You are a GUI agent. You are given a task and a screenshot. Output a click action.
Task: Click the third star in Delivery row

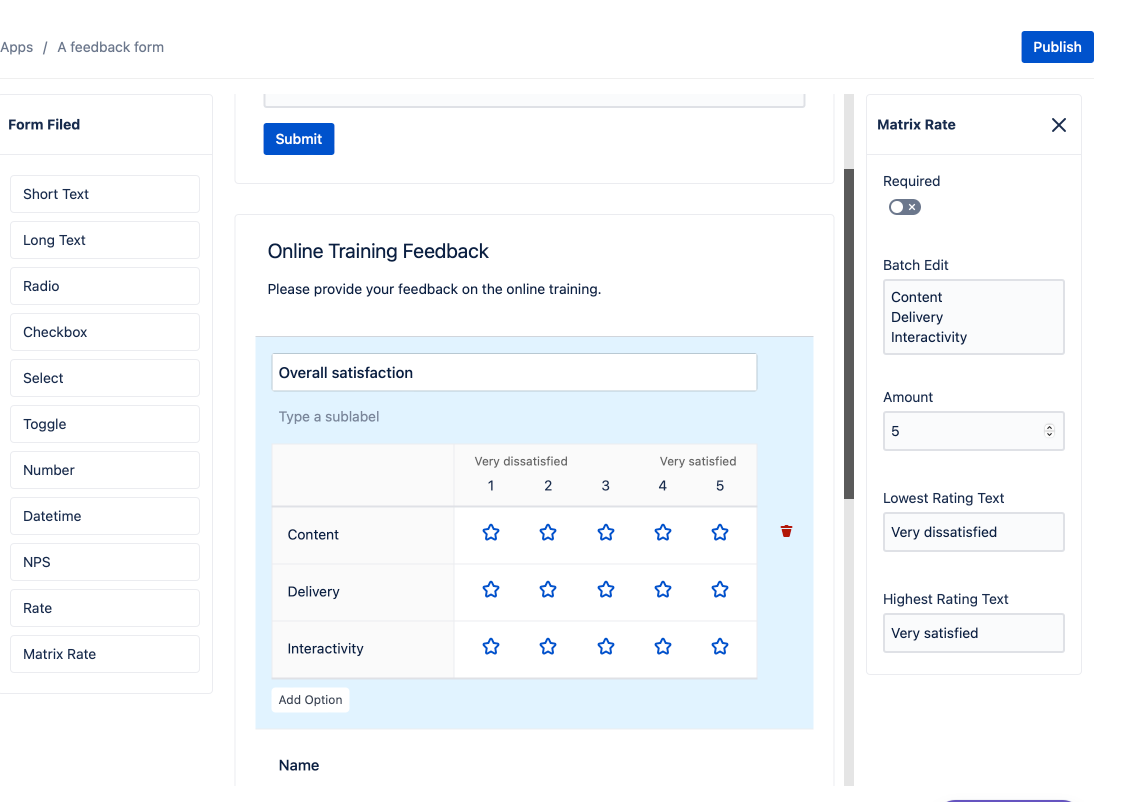coord(606,590)
